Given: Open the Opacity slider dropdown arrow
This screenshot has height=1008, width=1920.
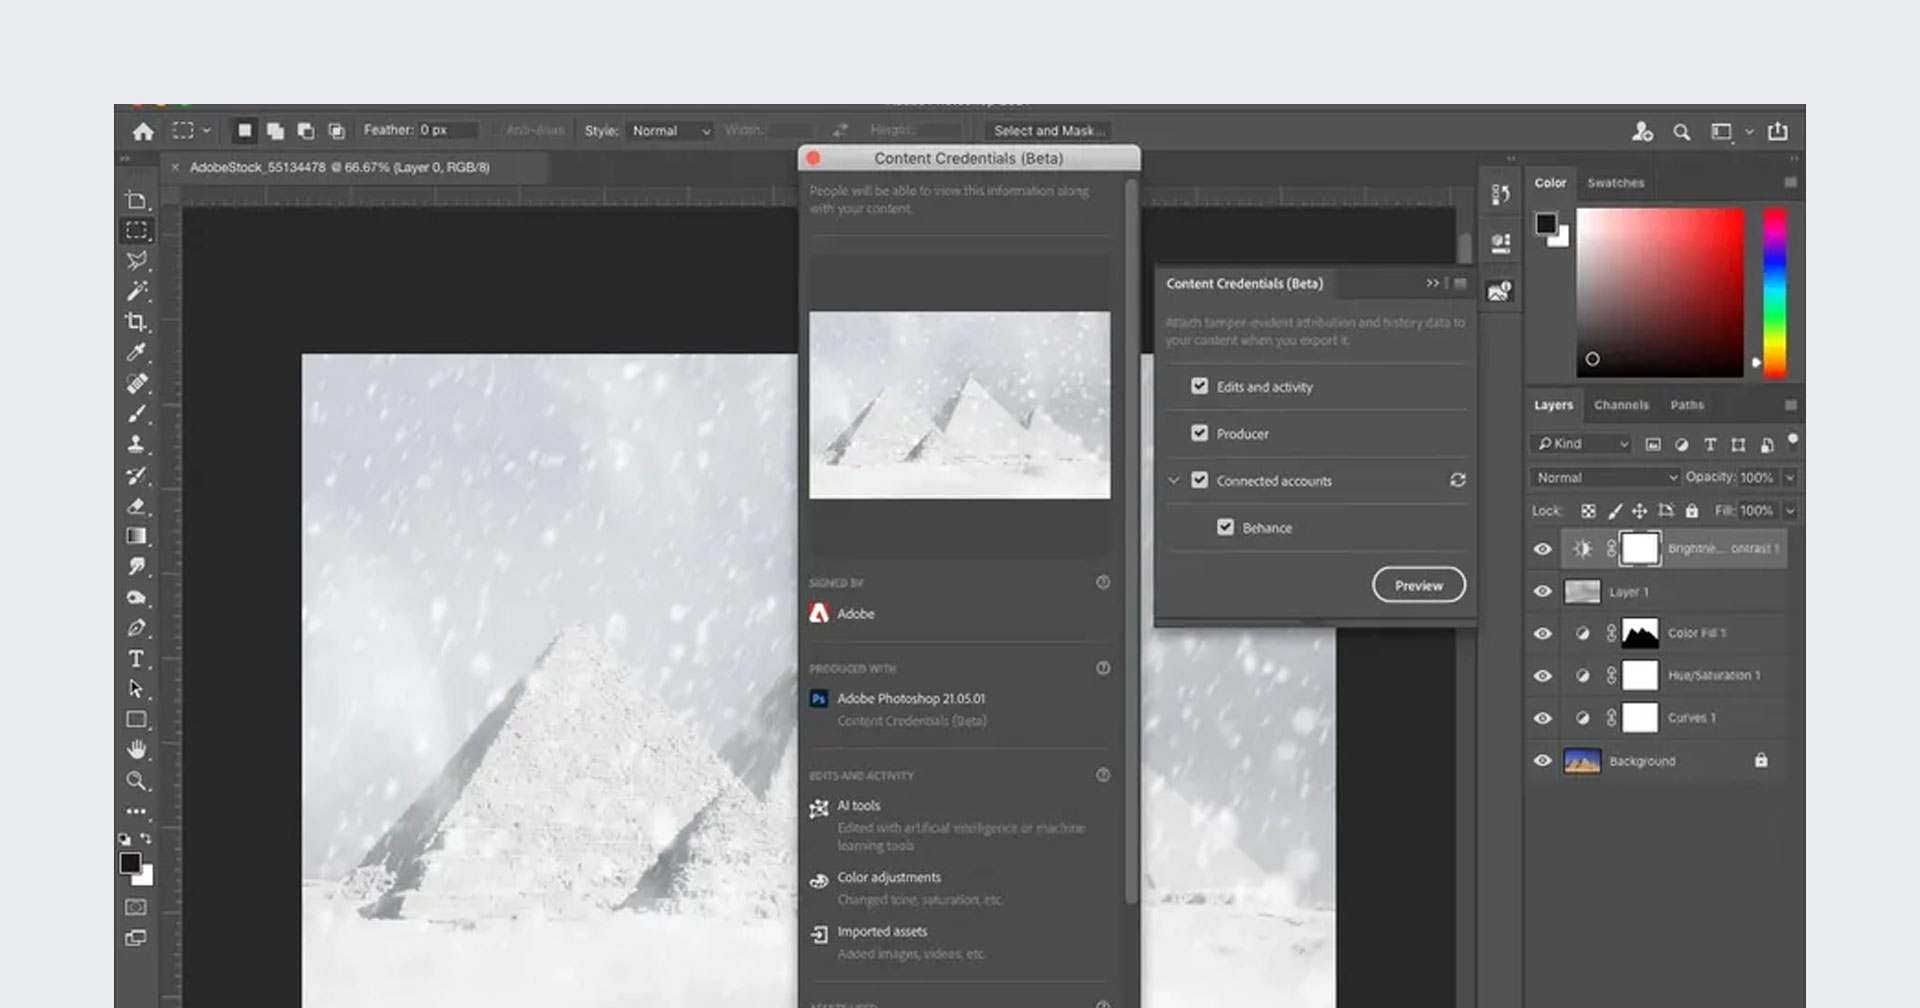Looking at the screenshot, I should (x=1790, y=478).
